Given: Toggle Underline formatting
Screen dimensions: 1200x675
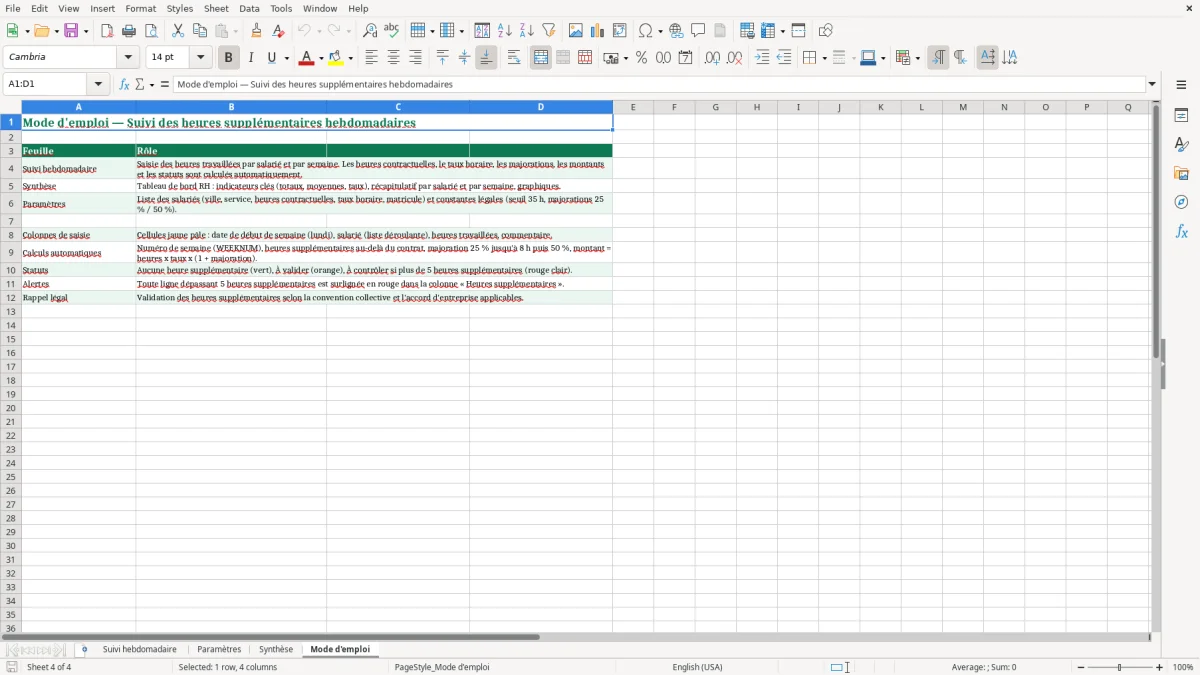Looking at the screenshot, I should 272,58.
